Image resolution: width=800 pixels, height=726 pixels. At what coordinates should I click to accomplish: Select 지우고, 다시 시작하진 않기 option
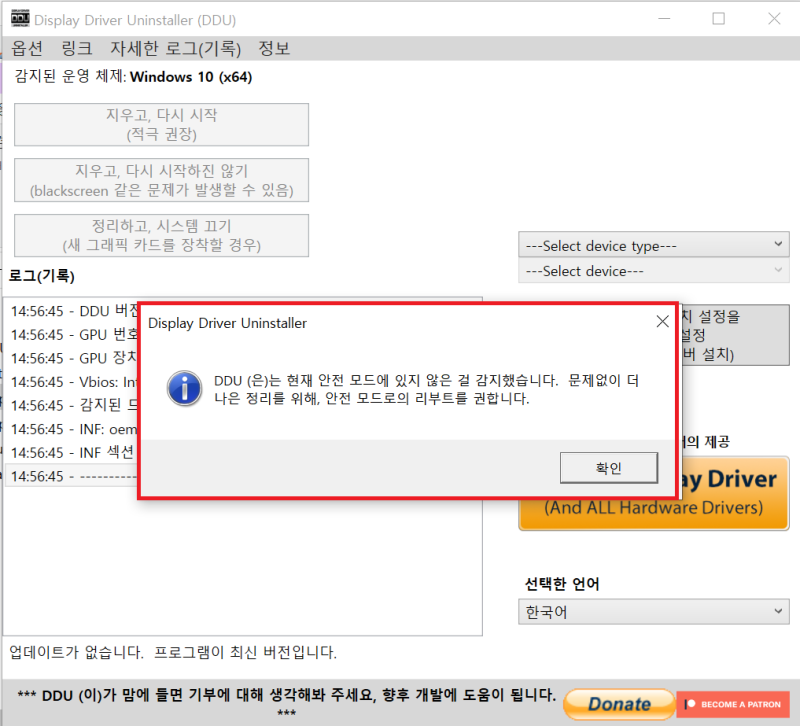160,180
